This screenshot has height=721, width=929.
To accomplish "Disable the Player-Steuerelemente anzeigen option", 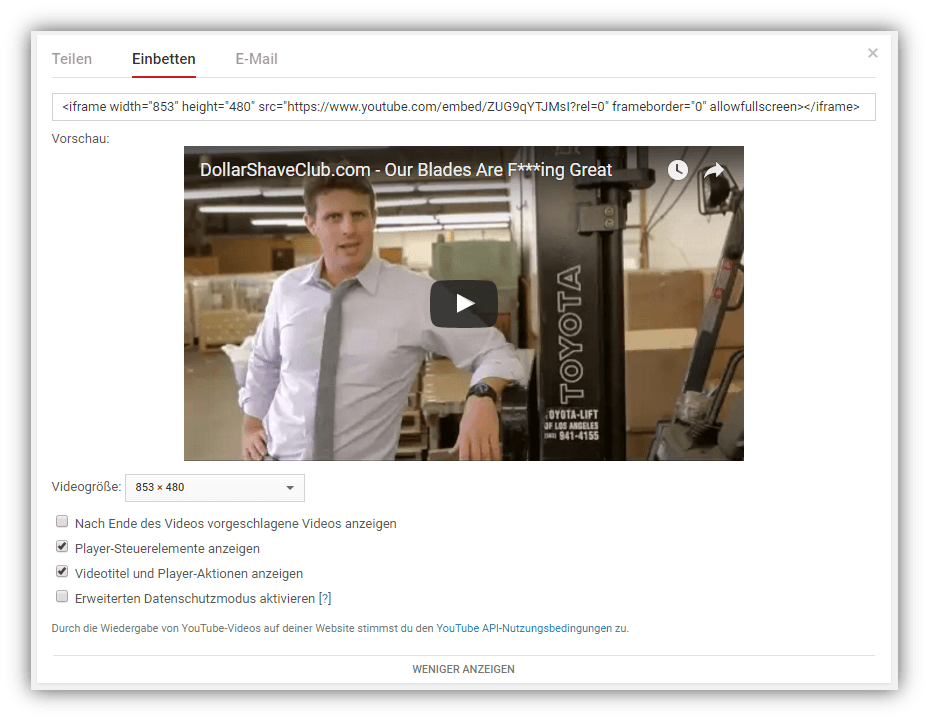I will [x=62, y=546].
